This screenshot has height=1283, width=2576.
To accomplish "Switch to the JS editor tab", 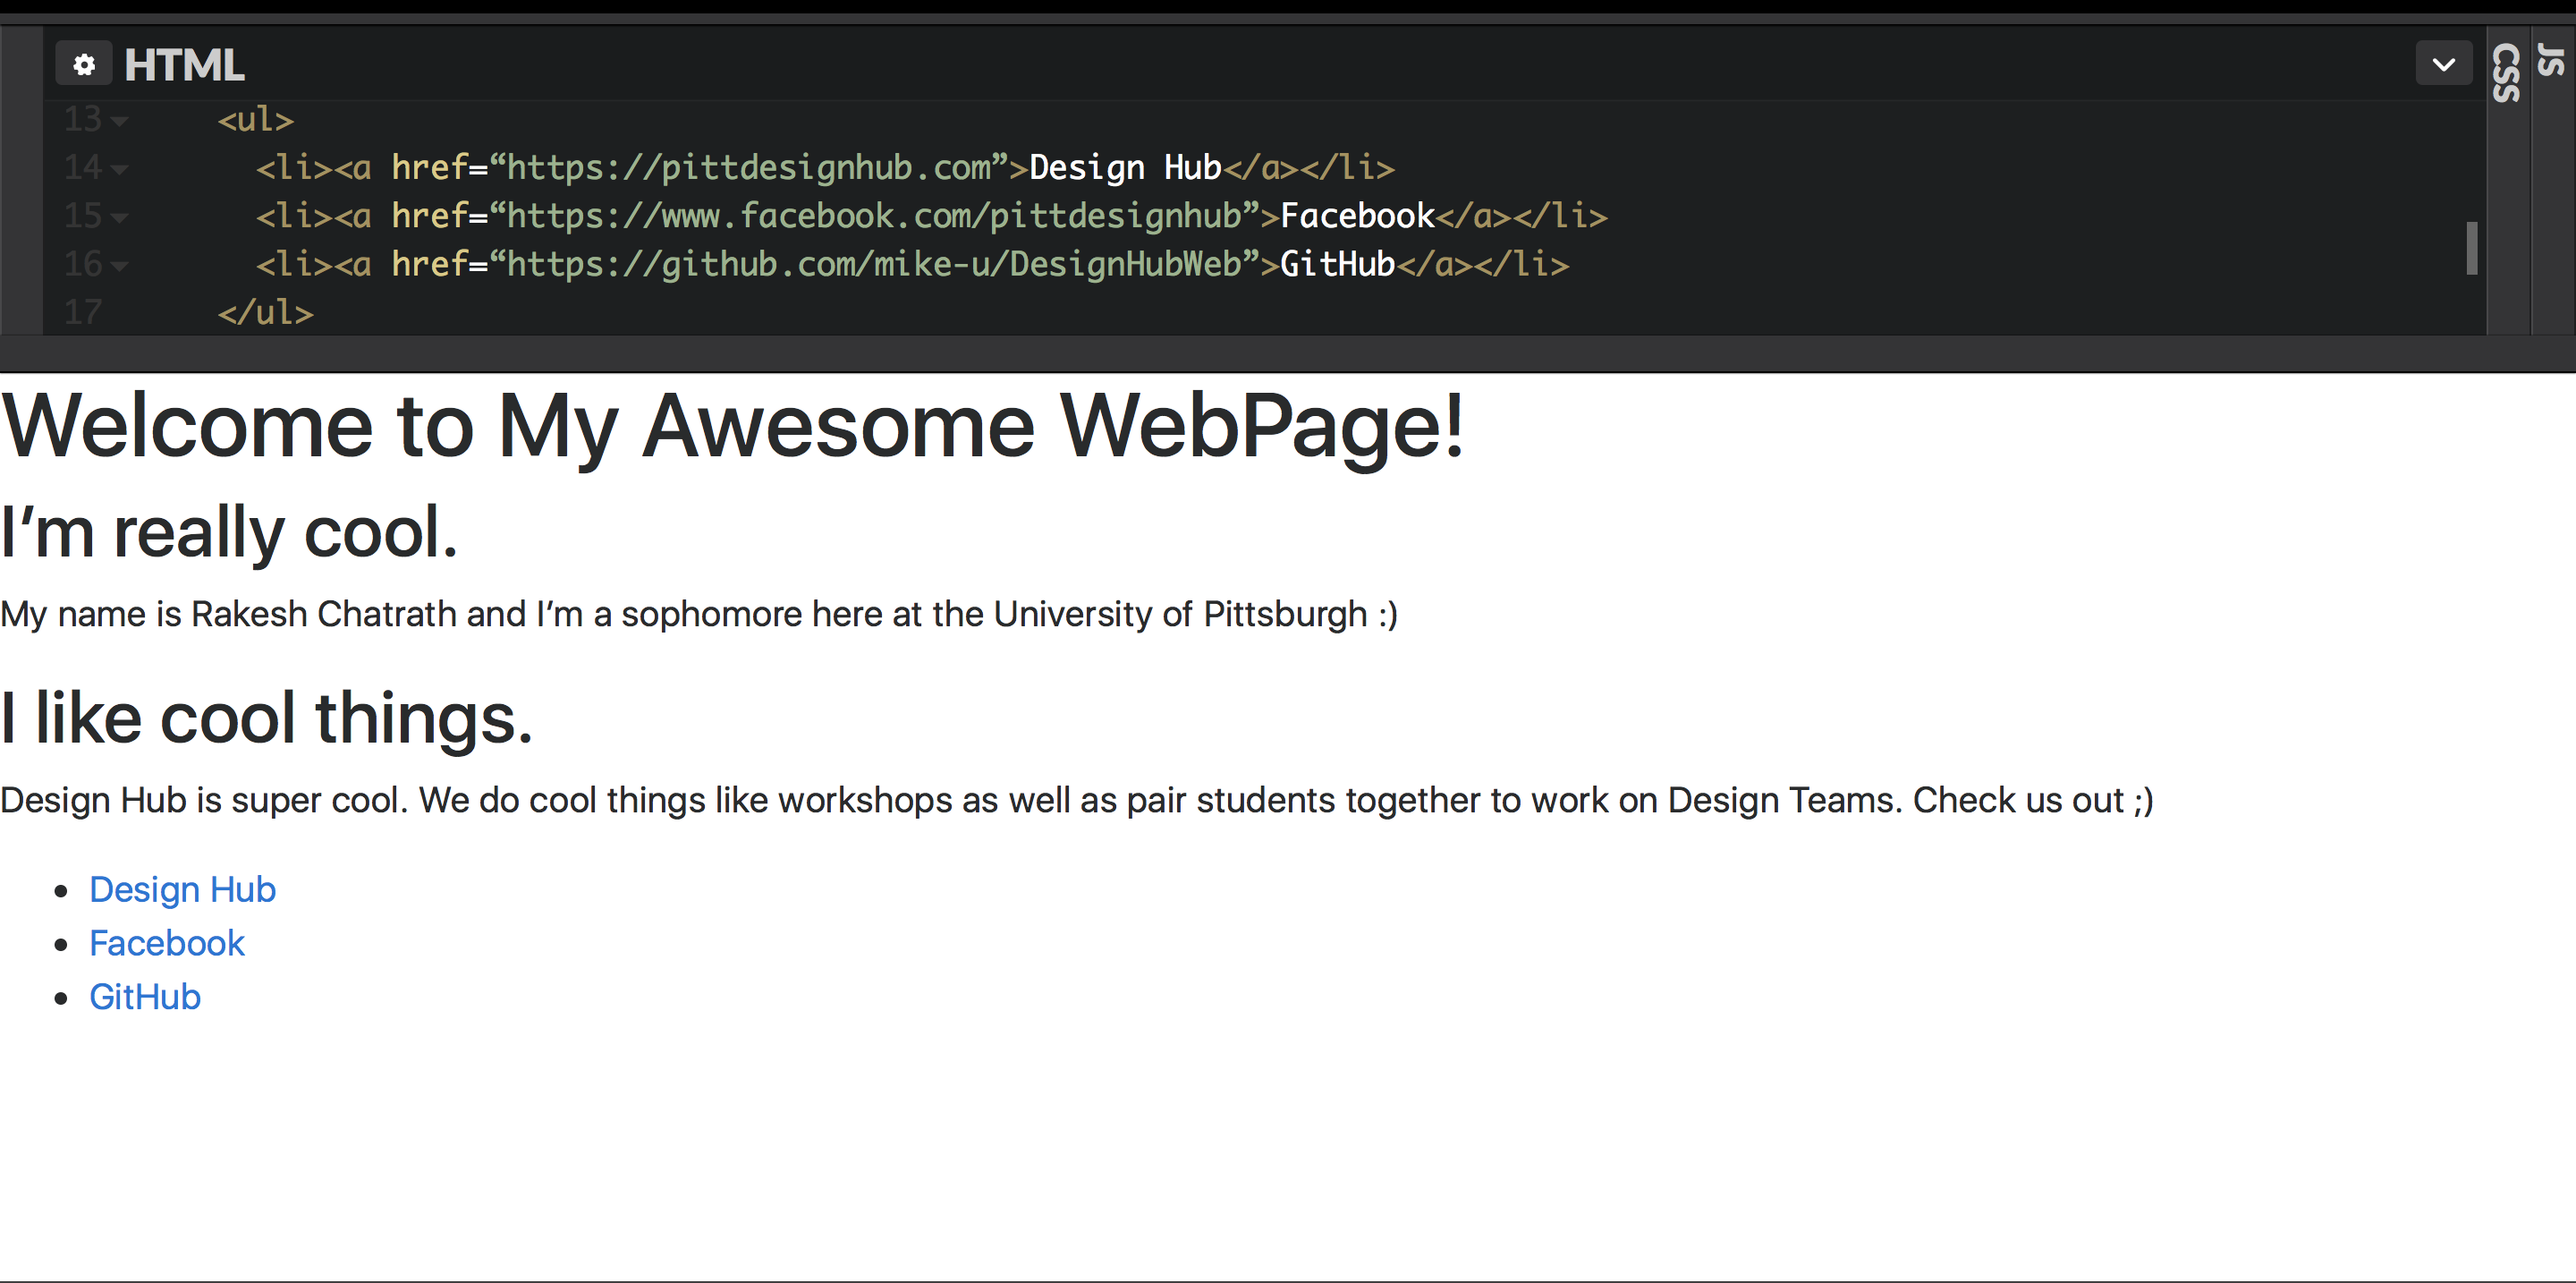I will (2553, 60).
